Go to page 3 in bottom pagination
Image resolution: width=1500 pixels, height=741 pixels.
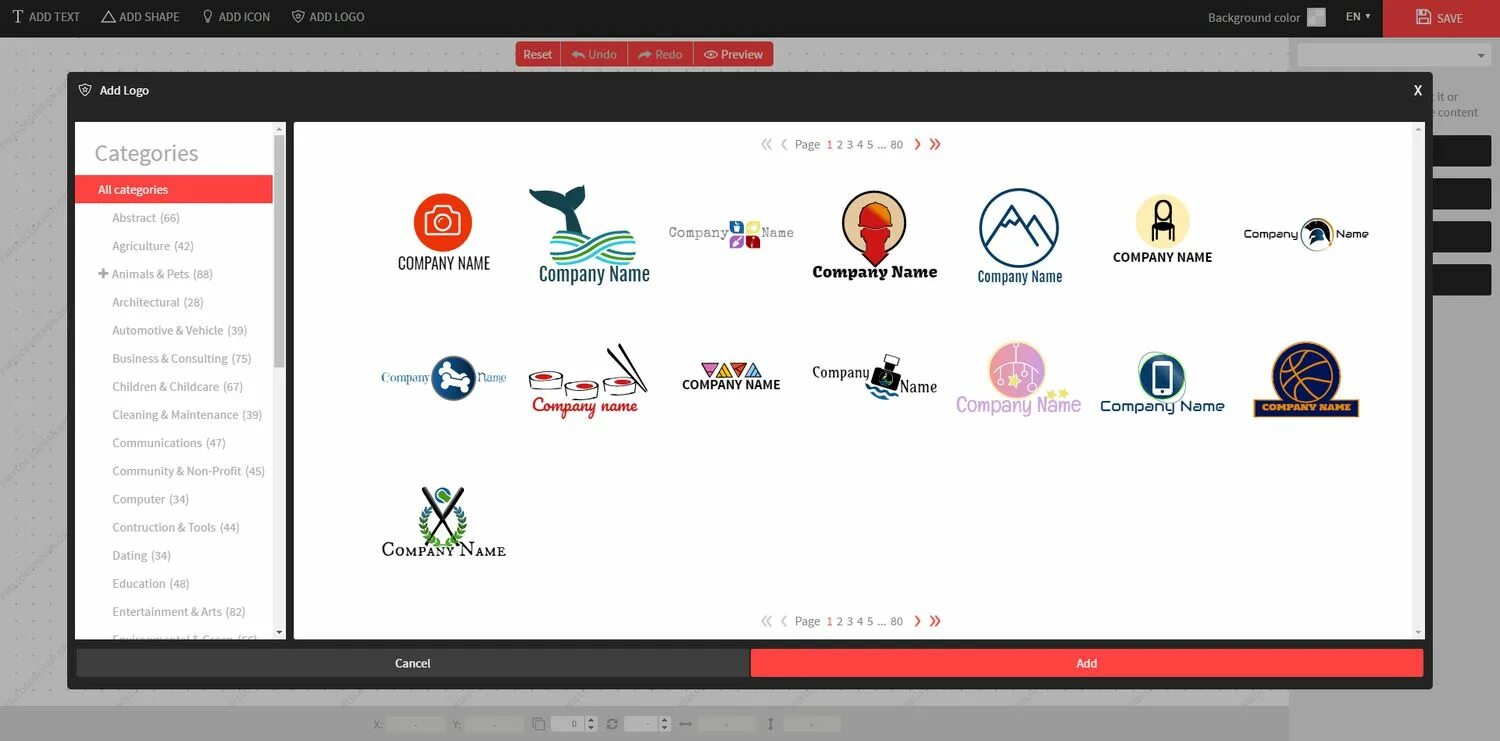850,621
